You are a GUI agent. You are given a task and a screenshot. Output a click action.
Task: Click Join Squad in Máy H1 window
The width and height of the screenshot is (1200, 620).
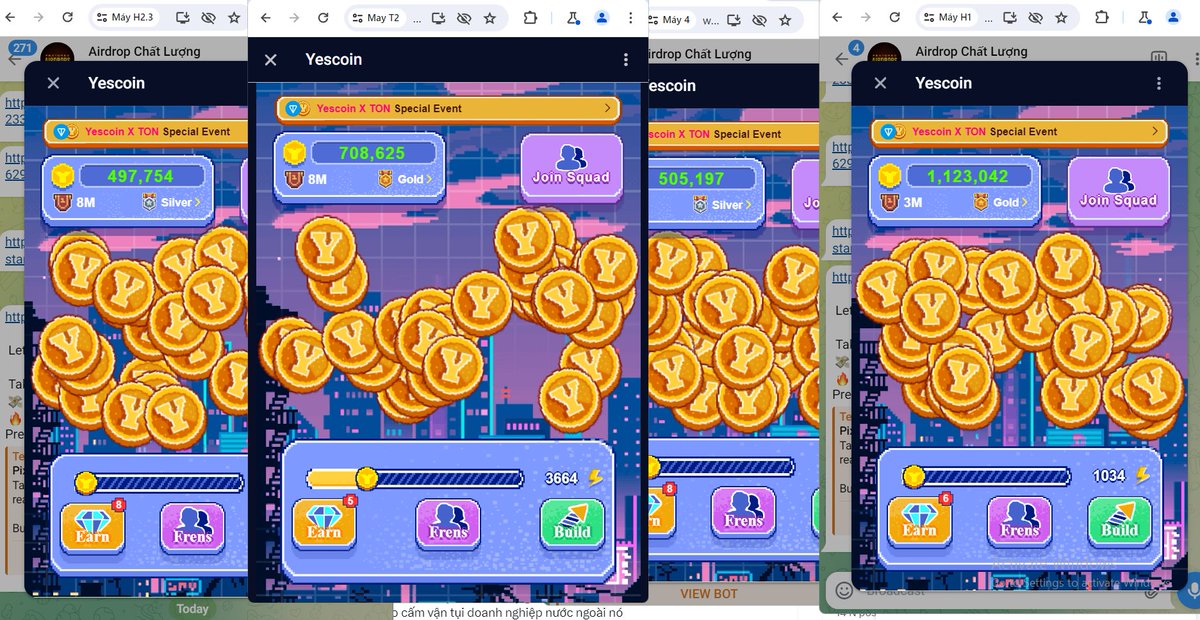click(x=1118, y=191)
